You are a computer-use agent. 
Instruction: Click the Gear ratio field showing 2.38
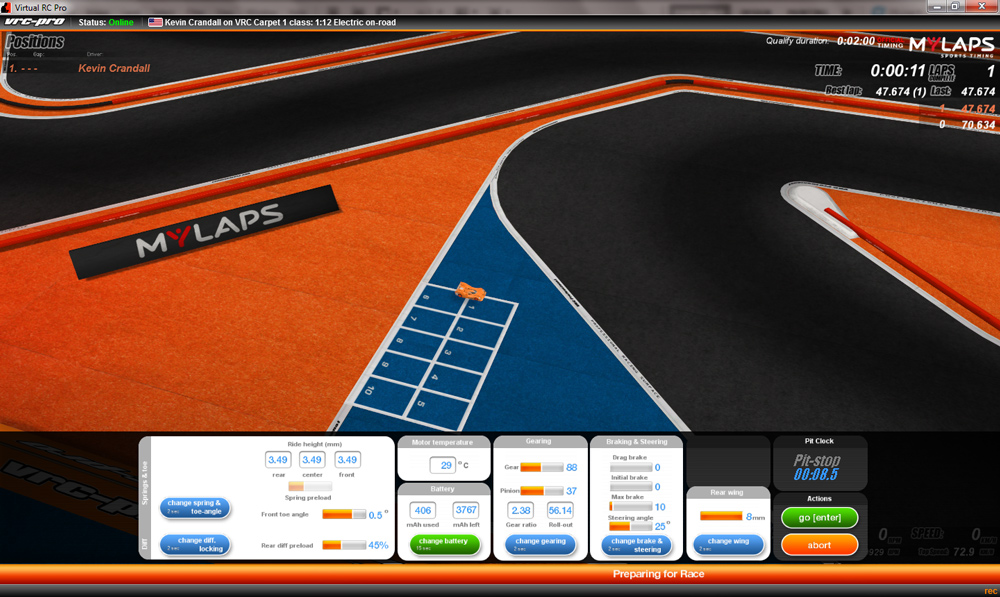521,510
